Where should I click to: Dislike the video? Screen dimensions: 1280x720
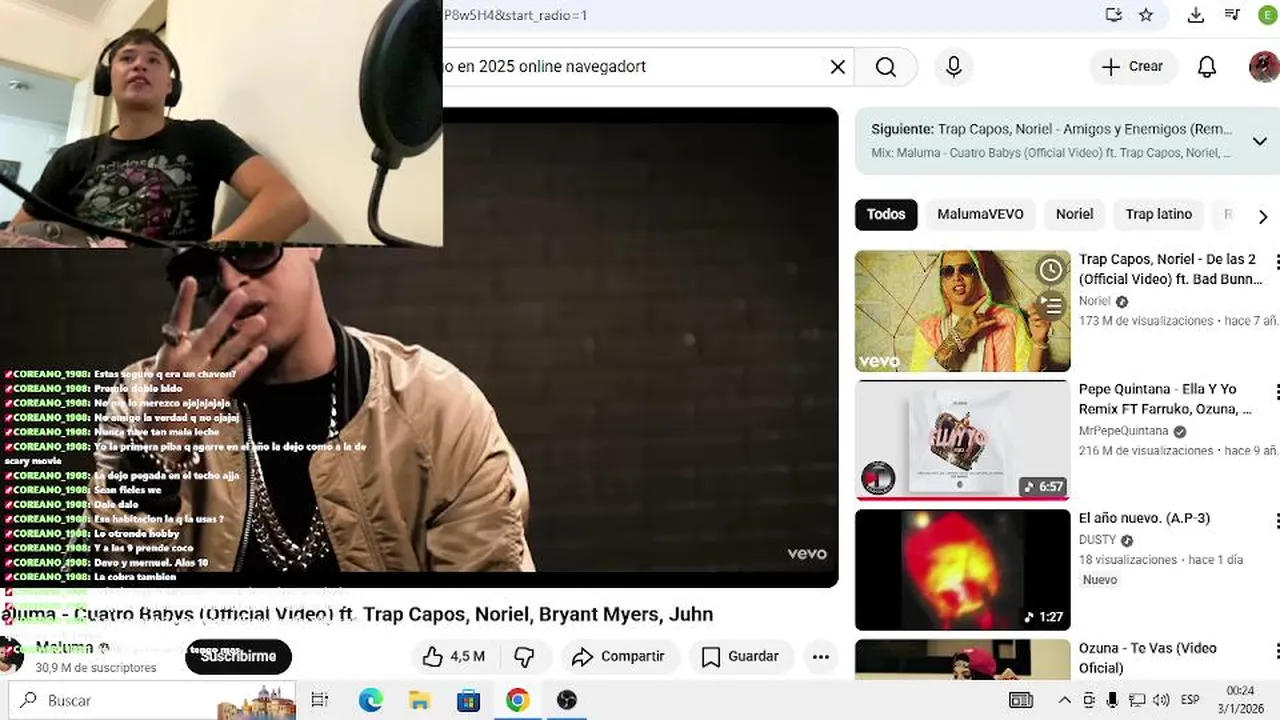coord(524,656)
